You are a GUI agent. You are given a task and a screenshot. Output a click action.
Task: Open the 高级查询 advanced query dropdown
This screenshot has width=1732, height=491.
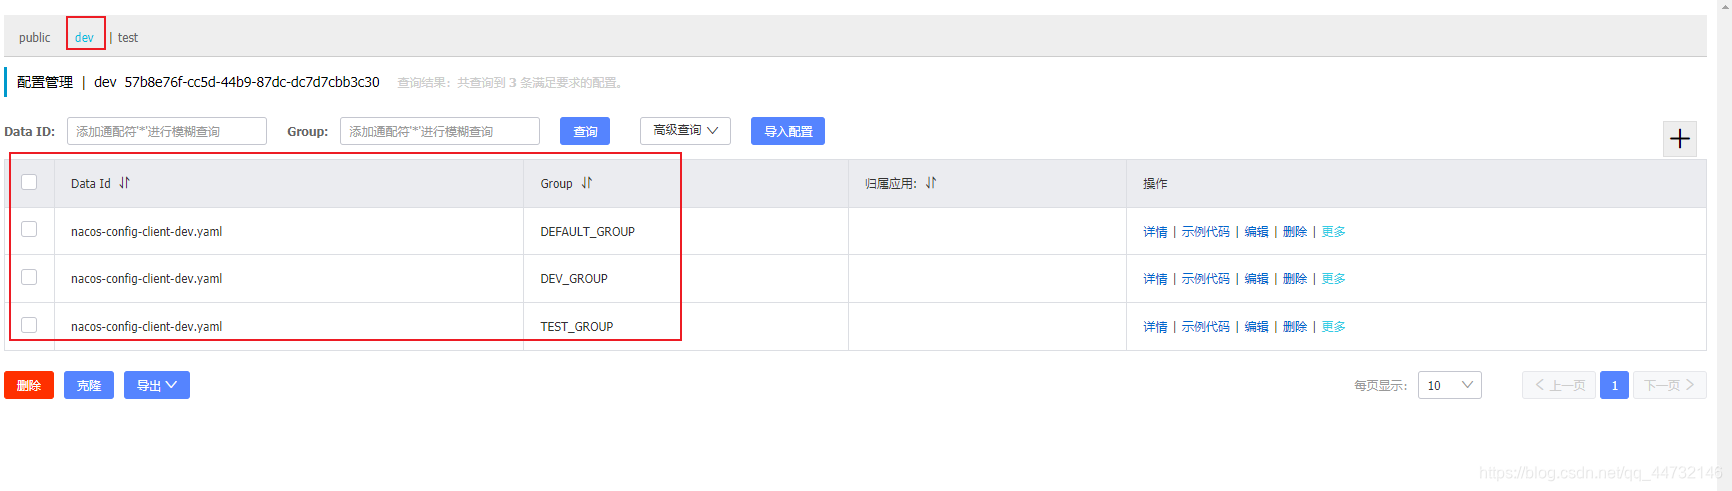point(685,131)
